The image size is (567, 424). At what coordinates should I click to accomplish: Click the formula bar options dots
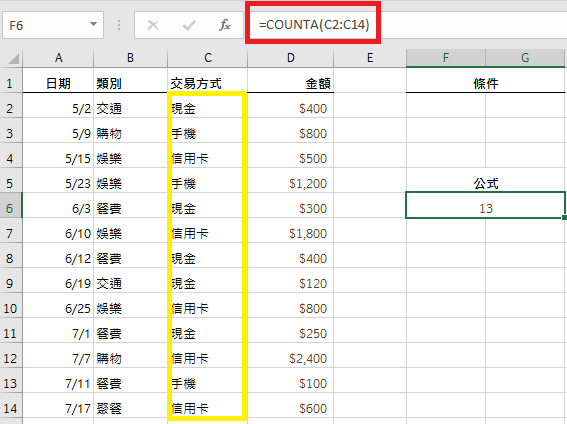pyautogui.click(x=119, y=25)
